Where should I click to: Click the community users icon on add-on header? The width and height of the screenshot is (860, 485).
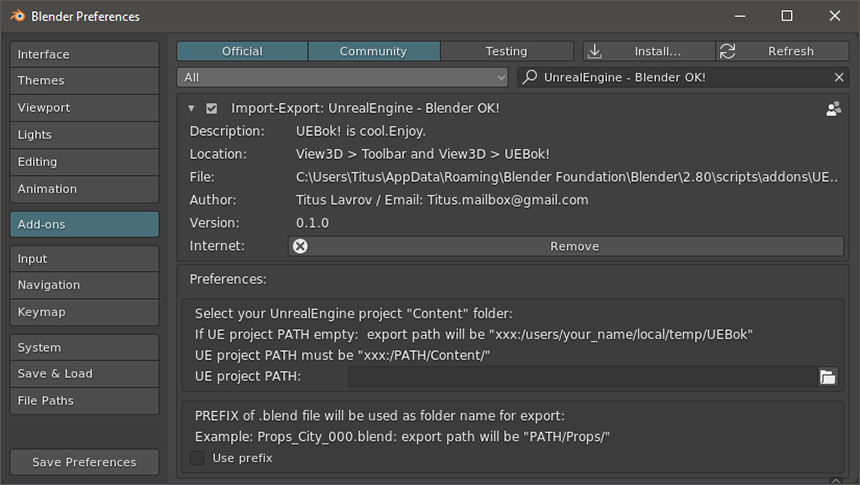833,109
